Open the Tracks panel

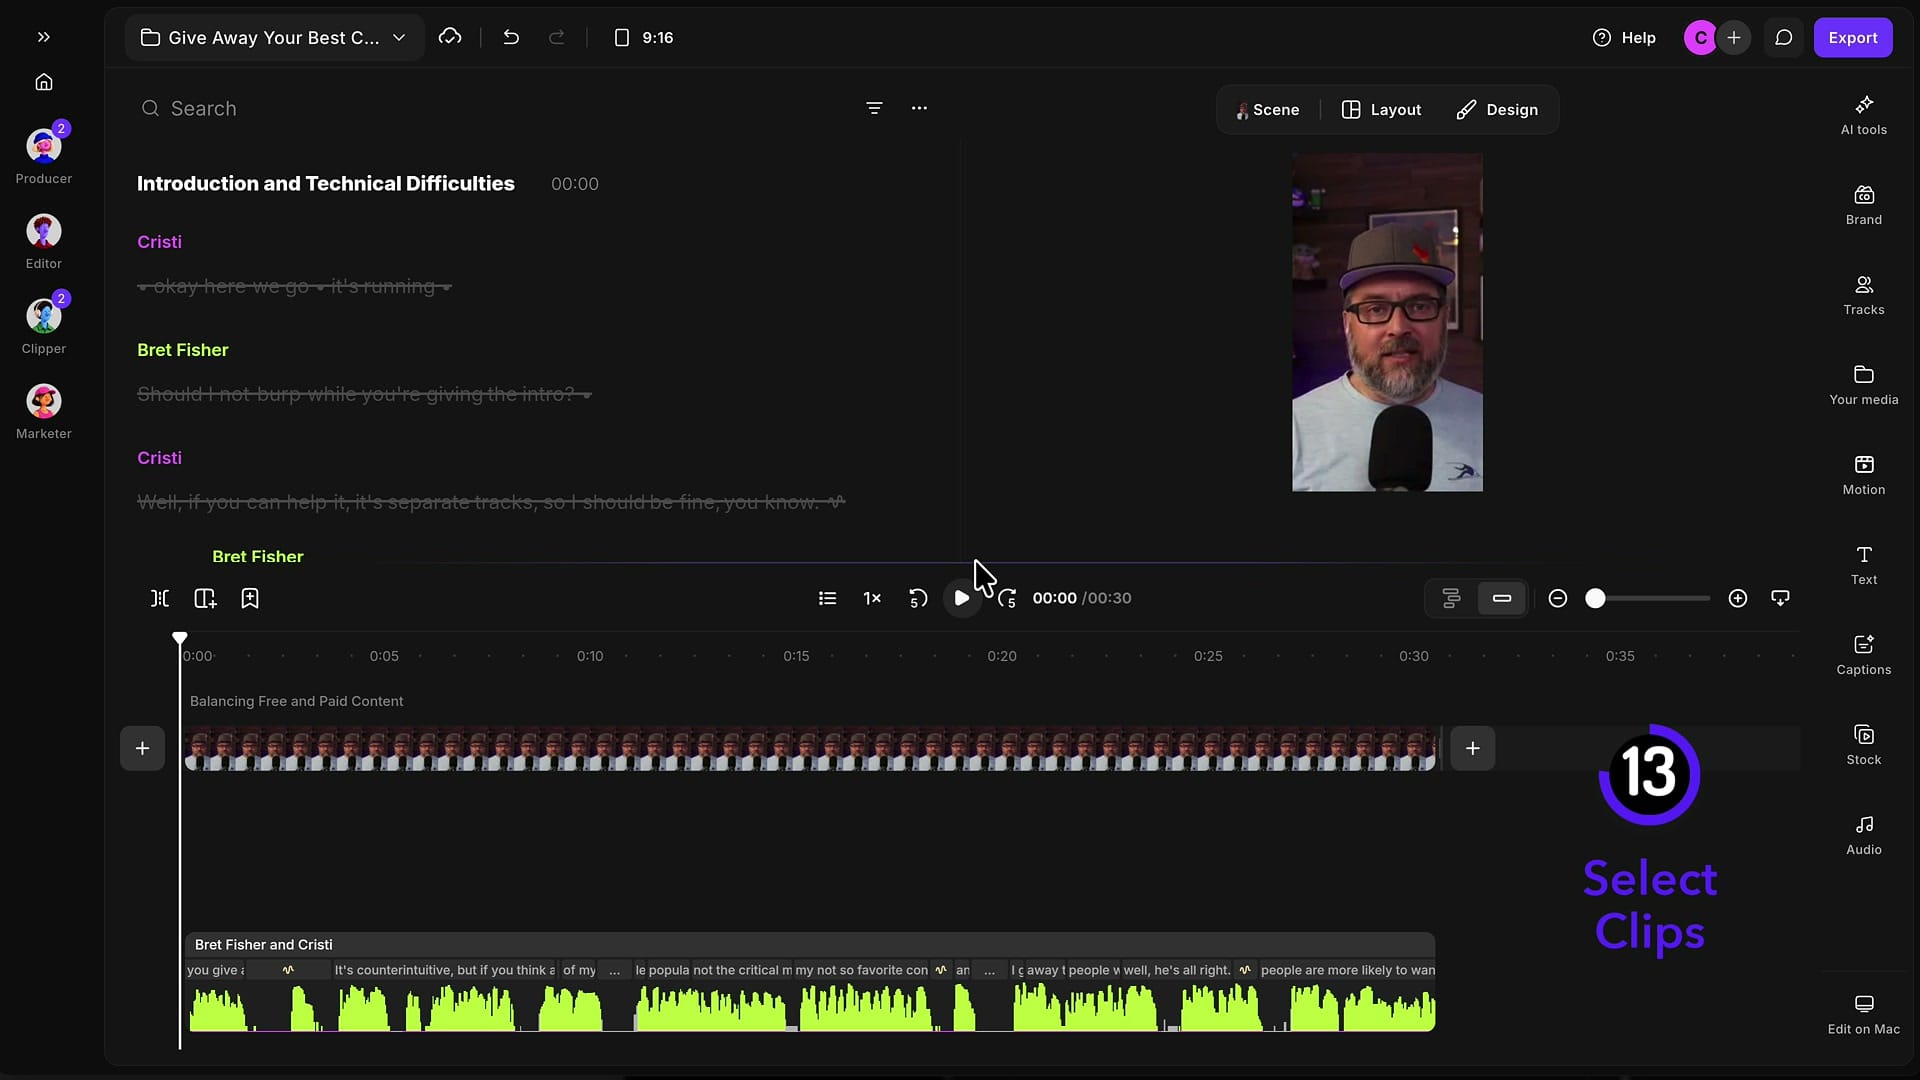pyautogui.click(x=1864, y=295)
